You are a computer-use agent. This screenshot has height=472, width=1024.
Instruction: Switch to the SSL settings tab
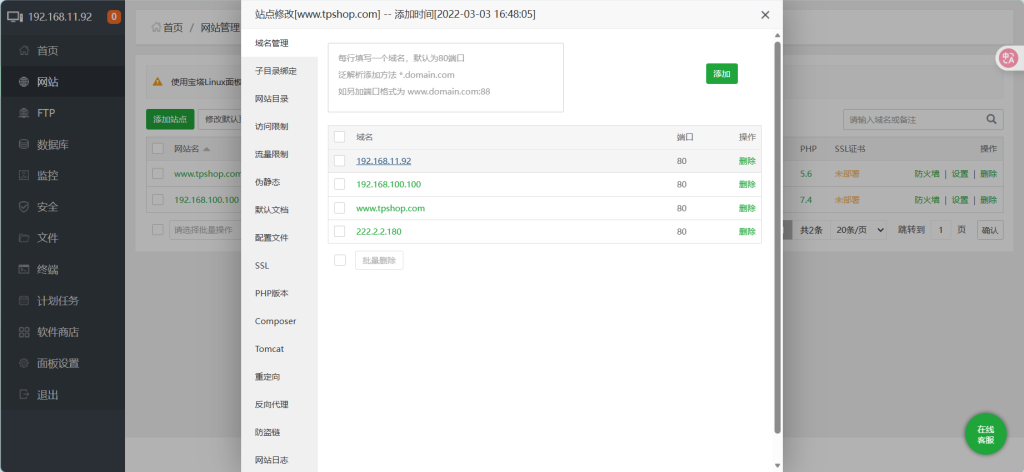pos(262,266)
